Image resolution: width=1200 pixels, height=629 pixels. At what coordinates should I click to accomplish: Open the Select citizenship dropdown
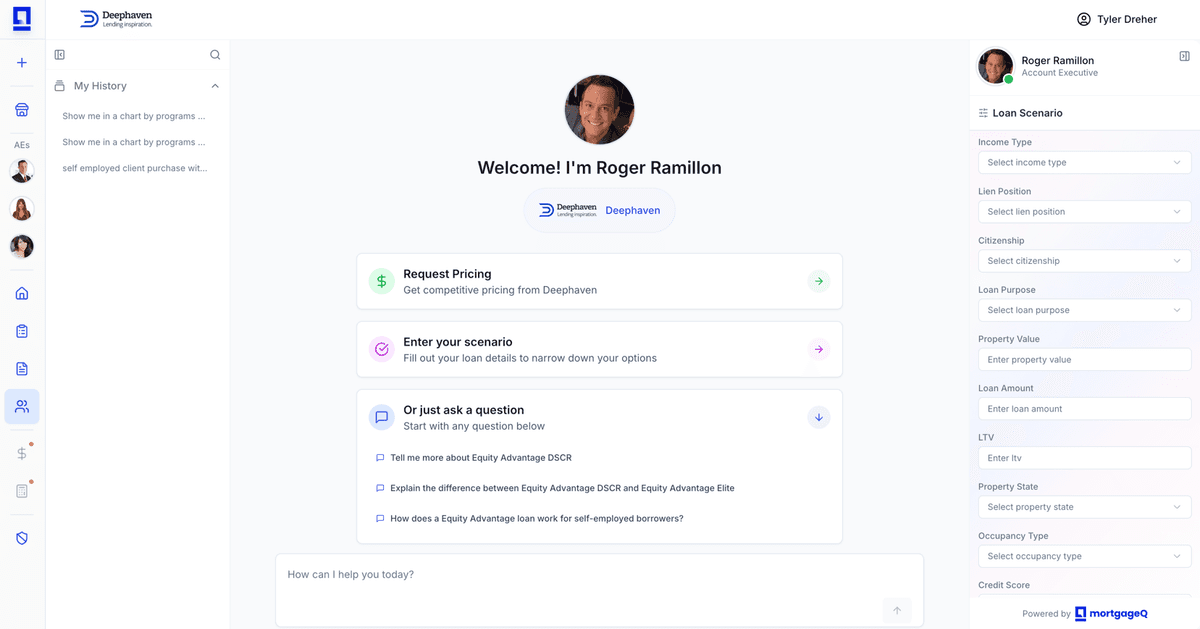[x=1084, y=260]
